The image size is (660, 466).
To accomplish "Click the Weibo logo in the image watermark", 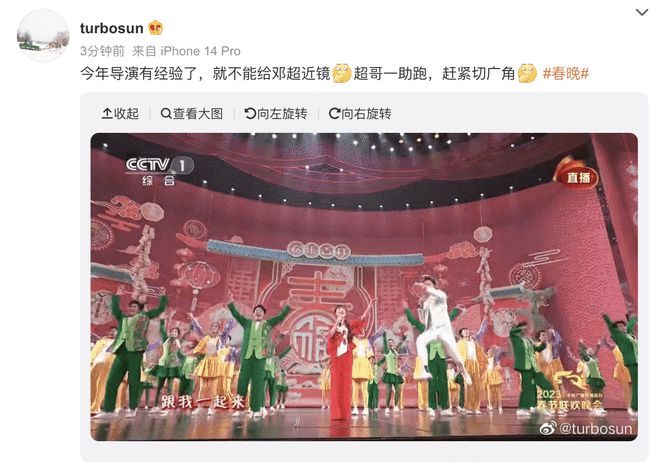I will (548, 429).
